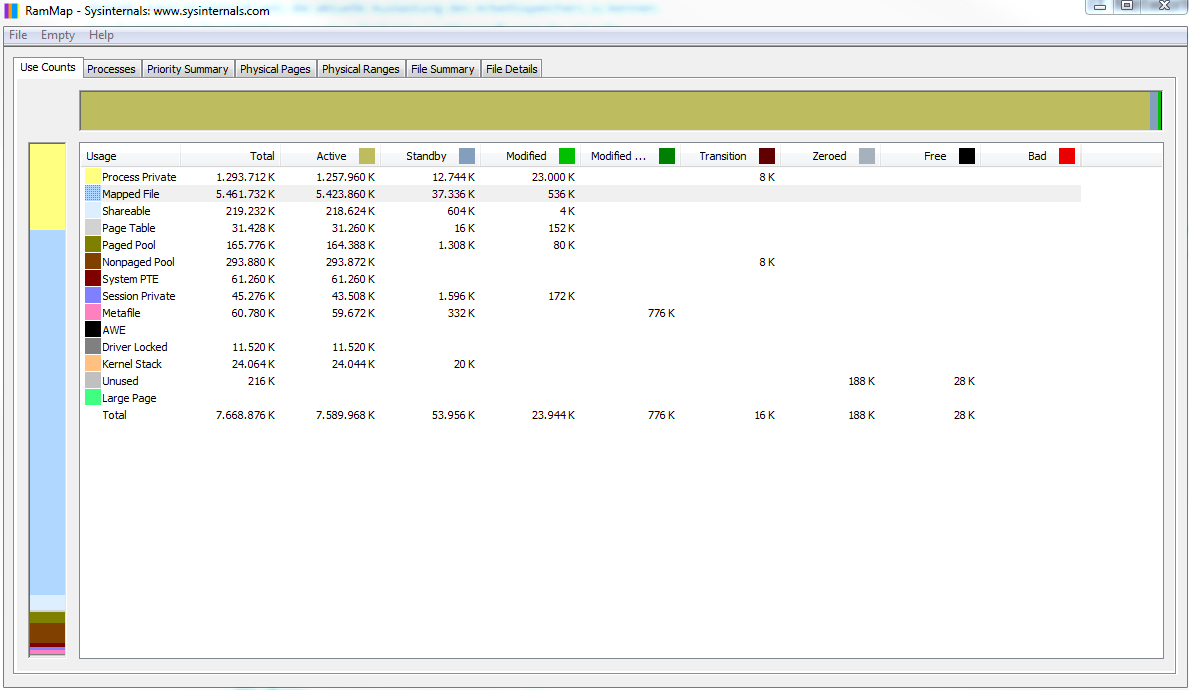Click the black AWE icon
This screenshot has height=690, width=1189.
click(93, 330)
